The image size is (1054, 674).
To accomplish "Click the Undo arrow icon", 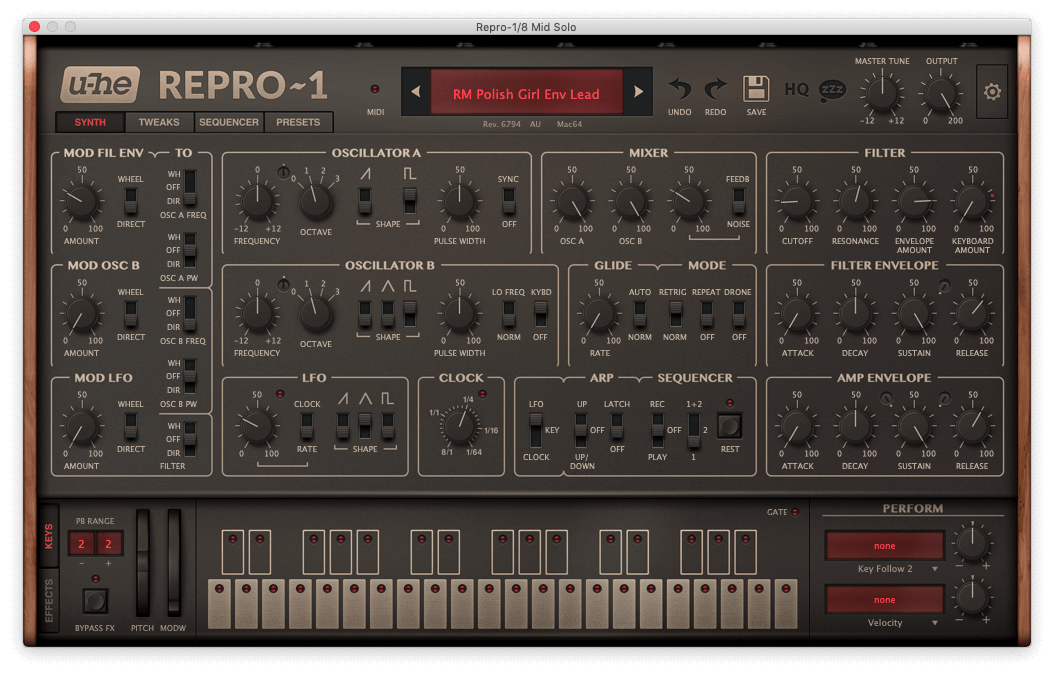I will (x=680, y=89).
